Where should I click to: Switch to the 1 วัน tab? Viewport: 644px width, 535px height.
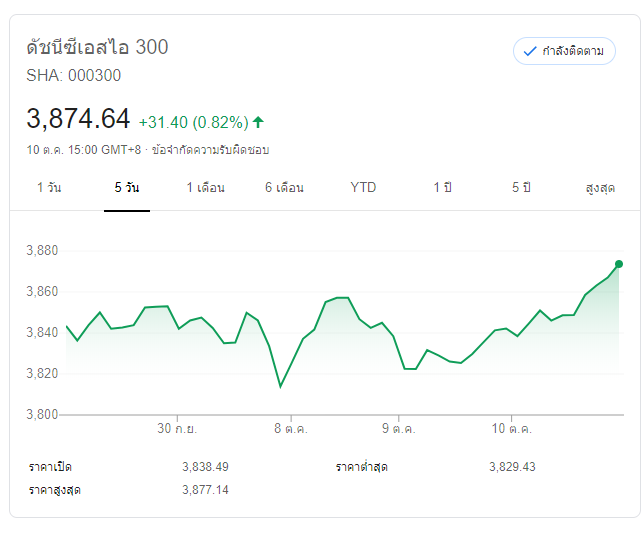coord(49,188)
